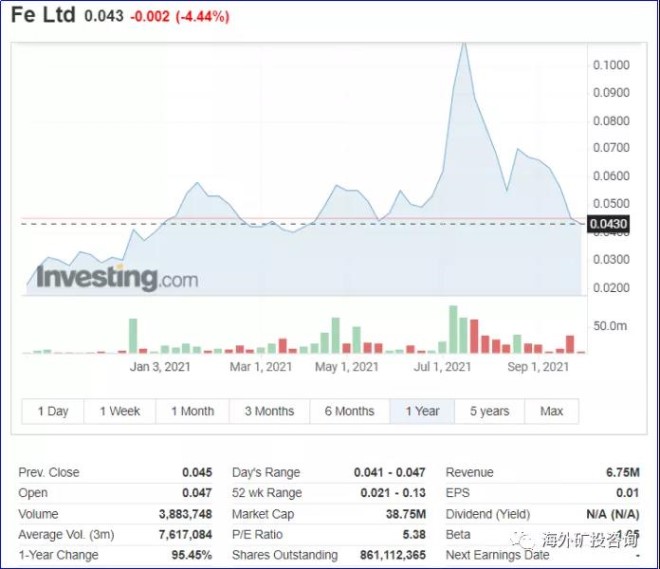This screenshot has width=660, height=569.
Task: Click the Jan 3, 2021 axis label
Action: 160,367
